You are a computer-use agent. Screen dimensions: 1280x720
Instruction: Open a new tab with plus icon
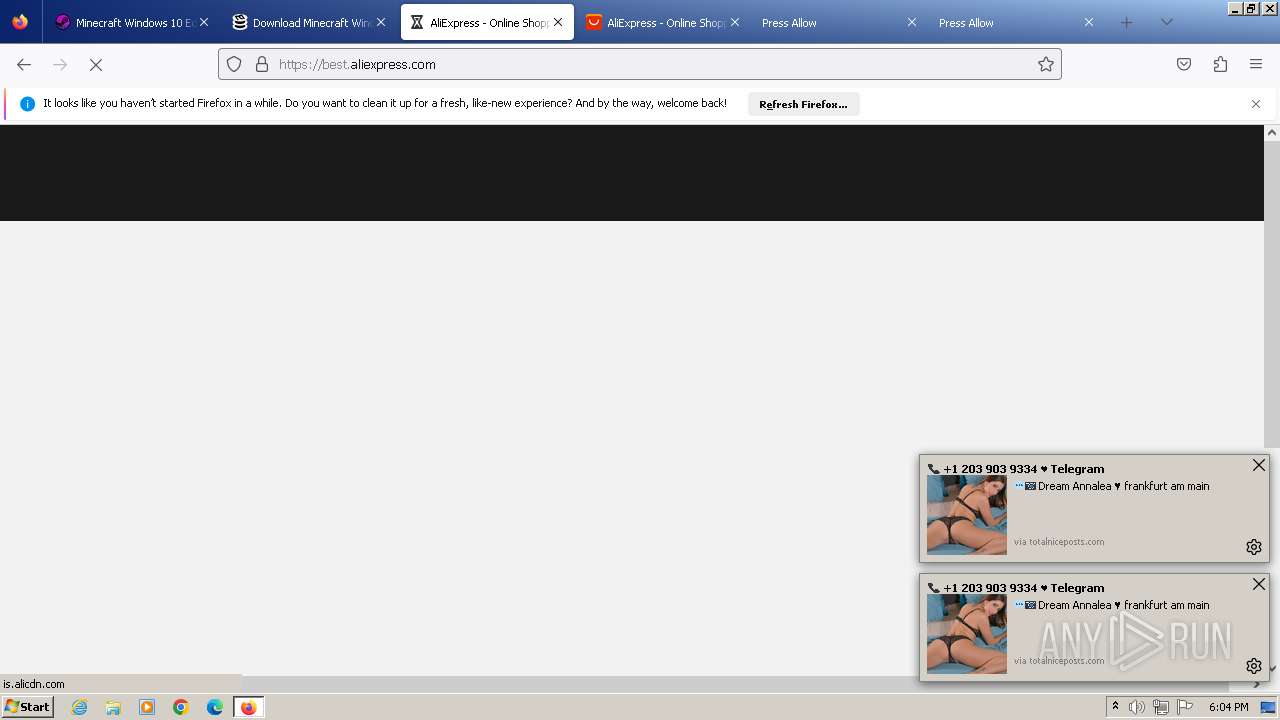pyautogui.click(x=1126, y=22)
